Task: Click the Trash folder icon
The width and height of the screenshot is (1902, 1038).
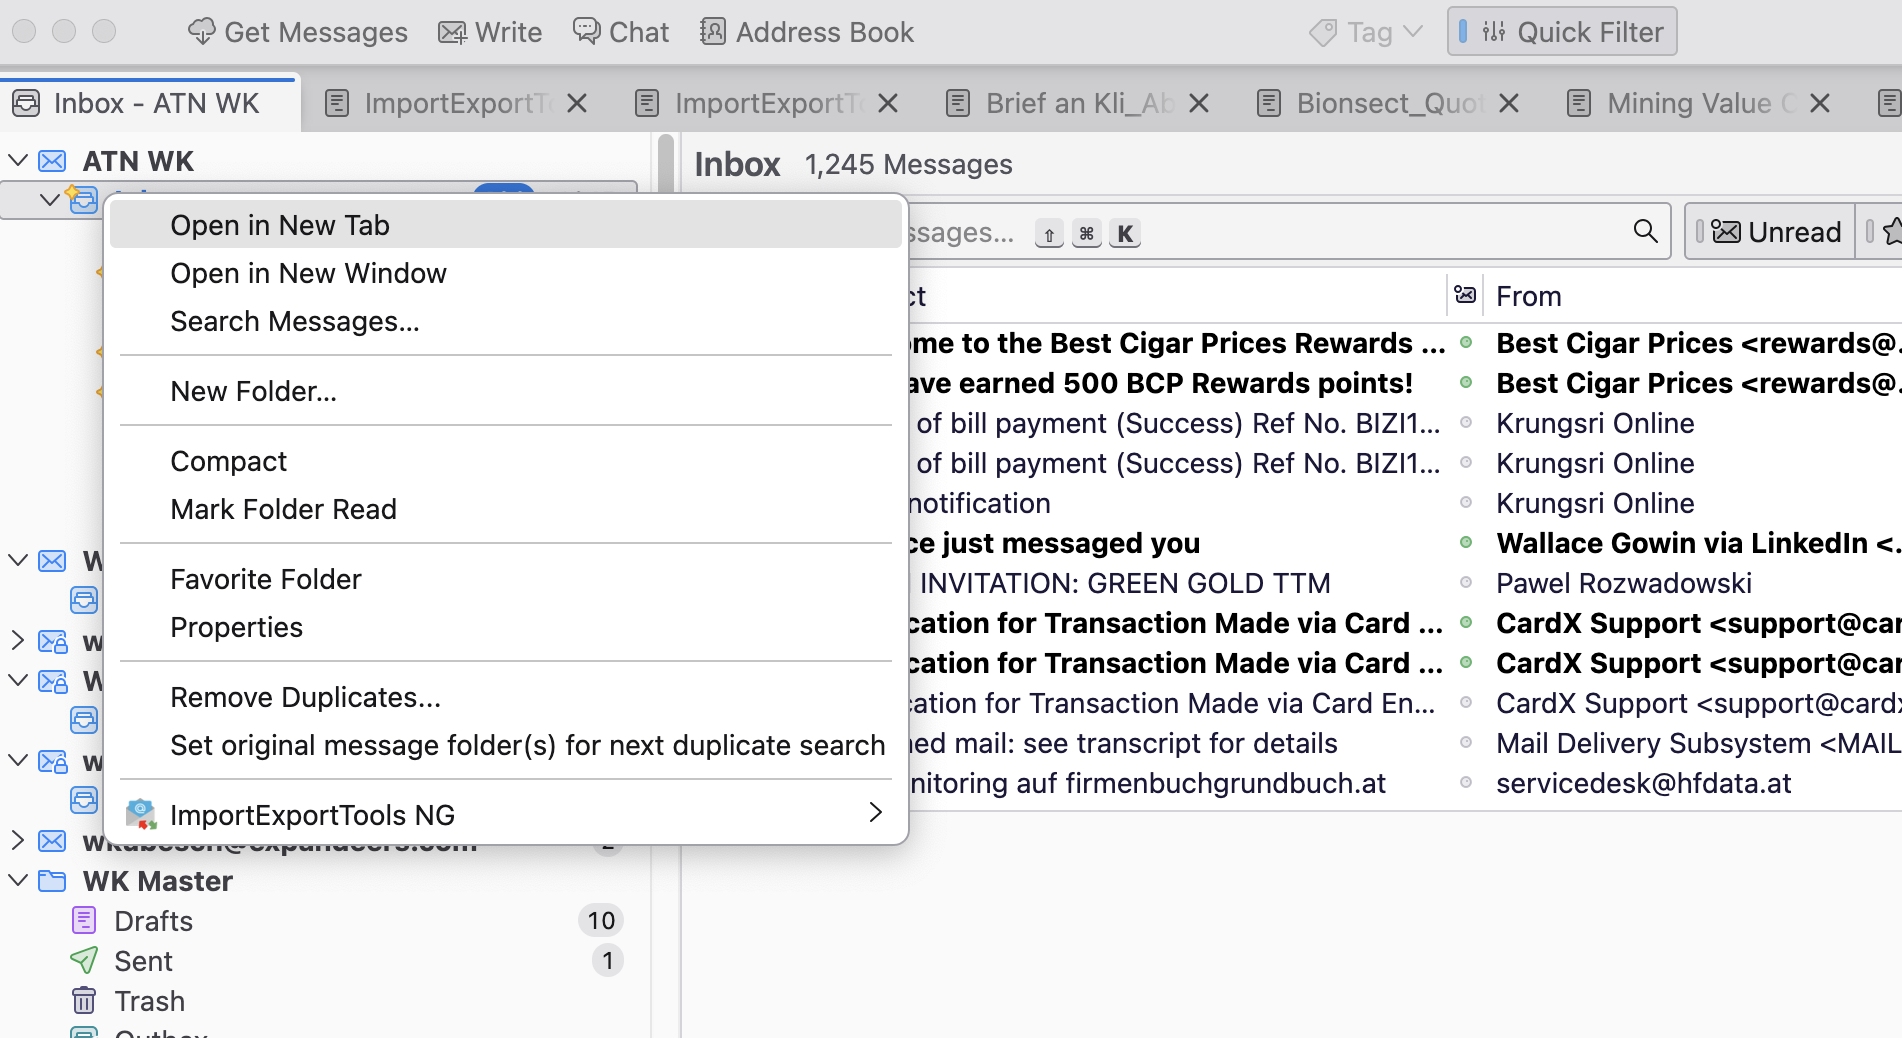Action: [x=84, y=1001]
